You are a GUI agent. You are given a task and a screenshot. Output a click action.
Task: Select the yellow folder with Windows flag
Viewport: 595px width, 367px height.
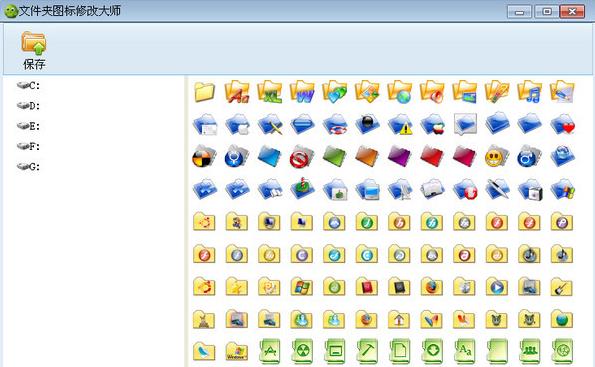[x=302, y=287]
